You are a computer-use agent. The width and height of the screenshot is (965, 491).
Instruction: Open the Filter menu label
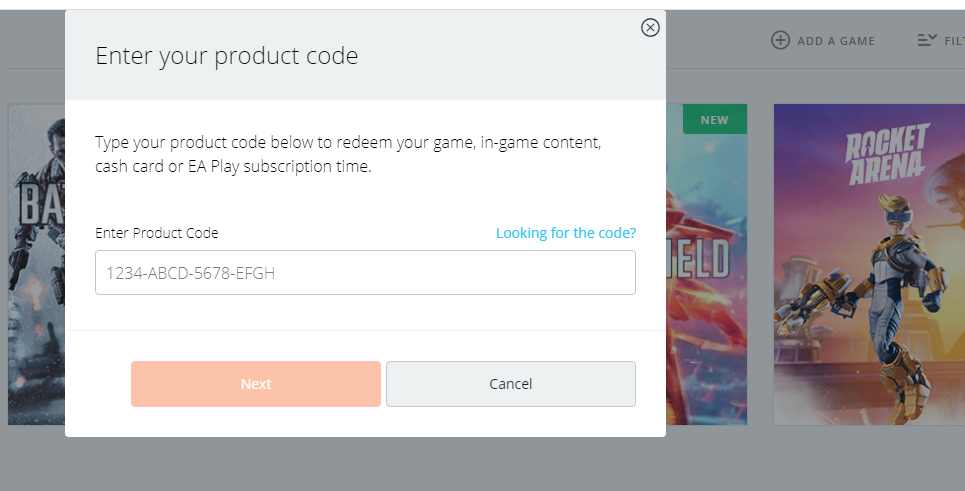[952, 41]
